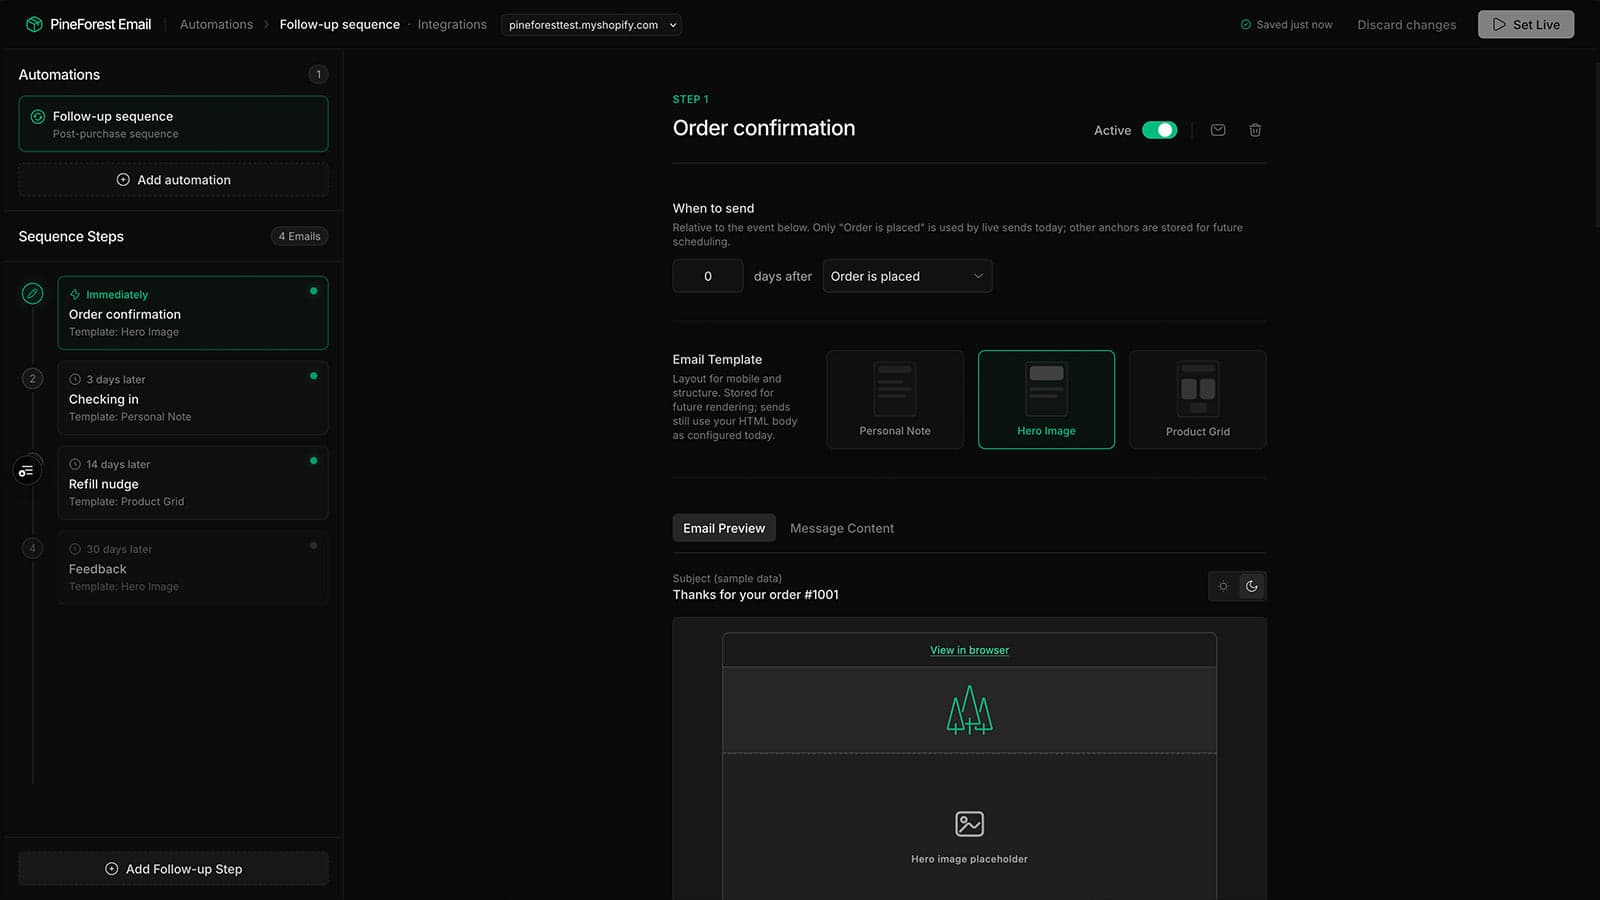Toggle the Active switch off
The image size is (1600, 900).
(1160, 130)
